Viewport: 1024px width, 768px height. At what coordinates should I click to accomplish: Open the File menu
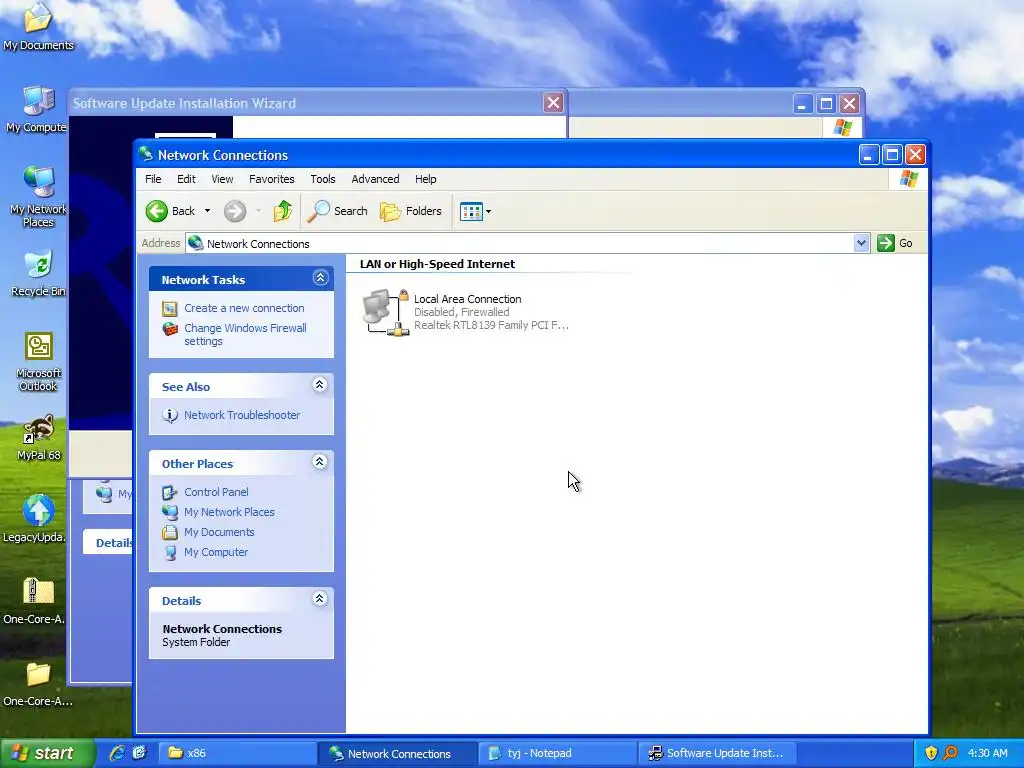153,179
